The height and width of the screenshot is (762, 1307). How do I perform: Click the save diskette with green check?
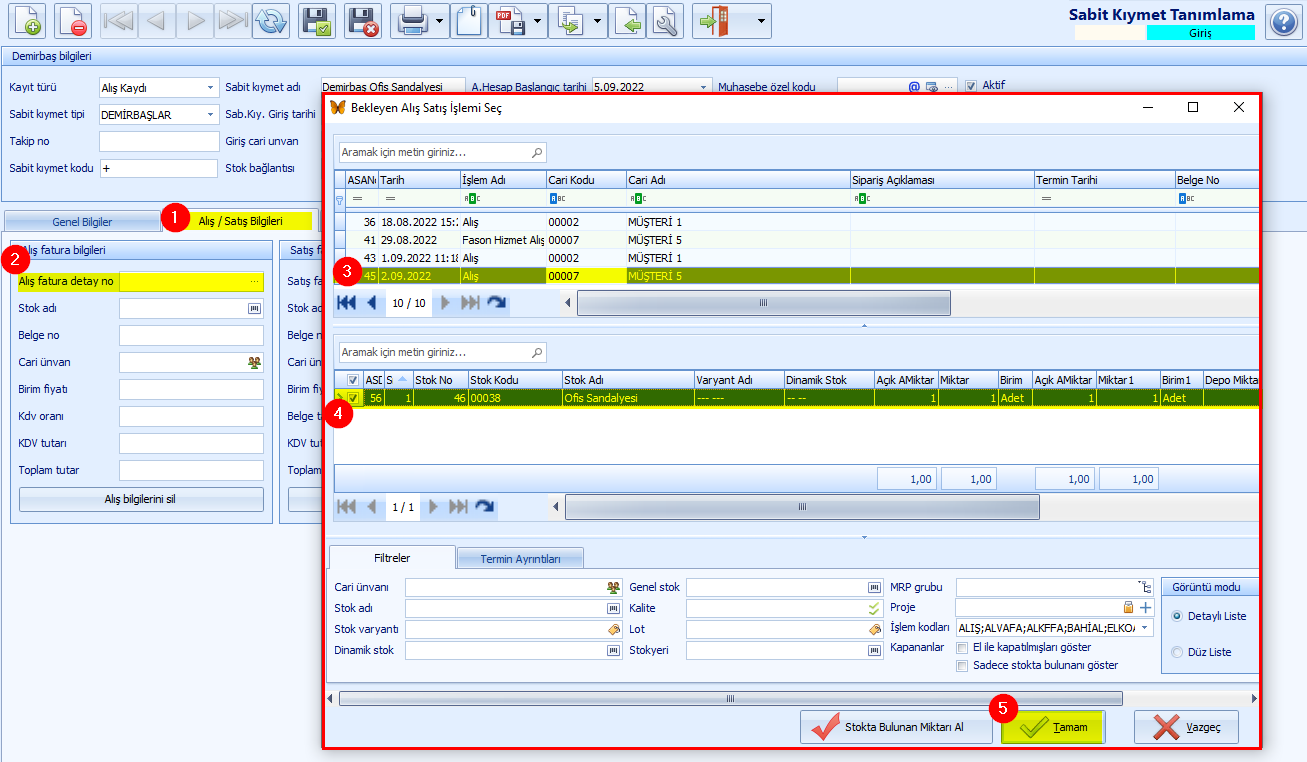pos(317,21)
